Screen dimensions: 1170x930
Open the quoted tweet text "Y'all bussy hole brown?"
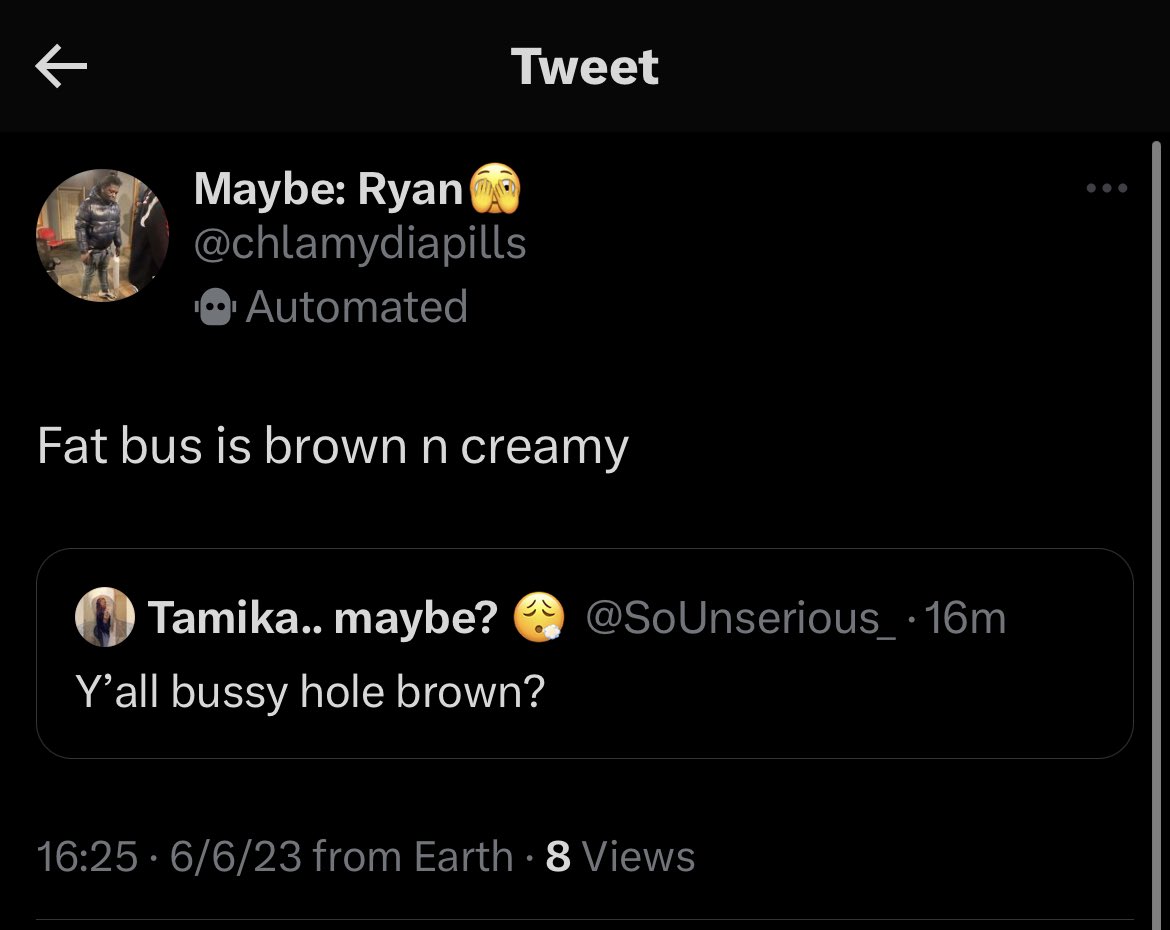click(310, 691)
